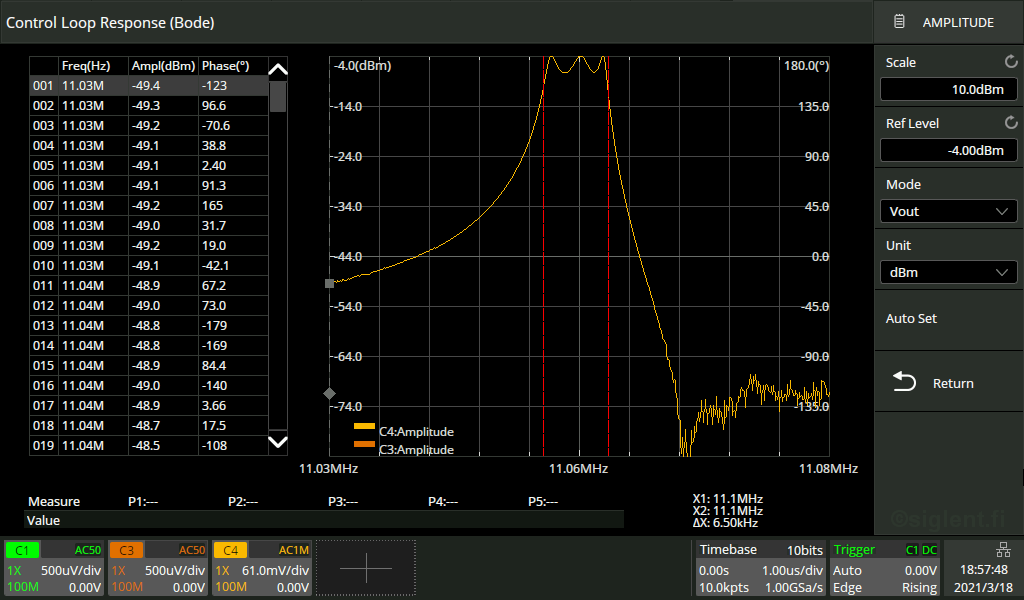
Task: Open the C4 channel settings box
Action: (x=262, y=568)
